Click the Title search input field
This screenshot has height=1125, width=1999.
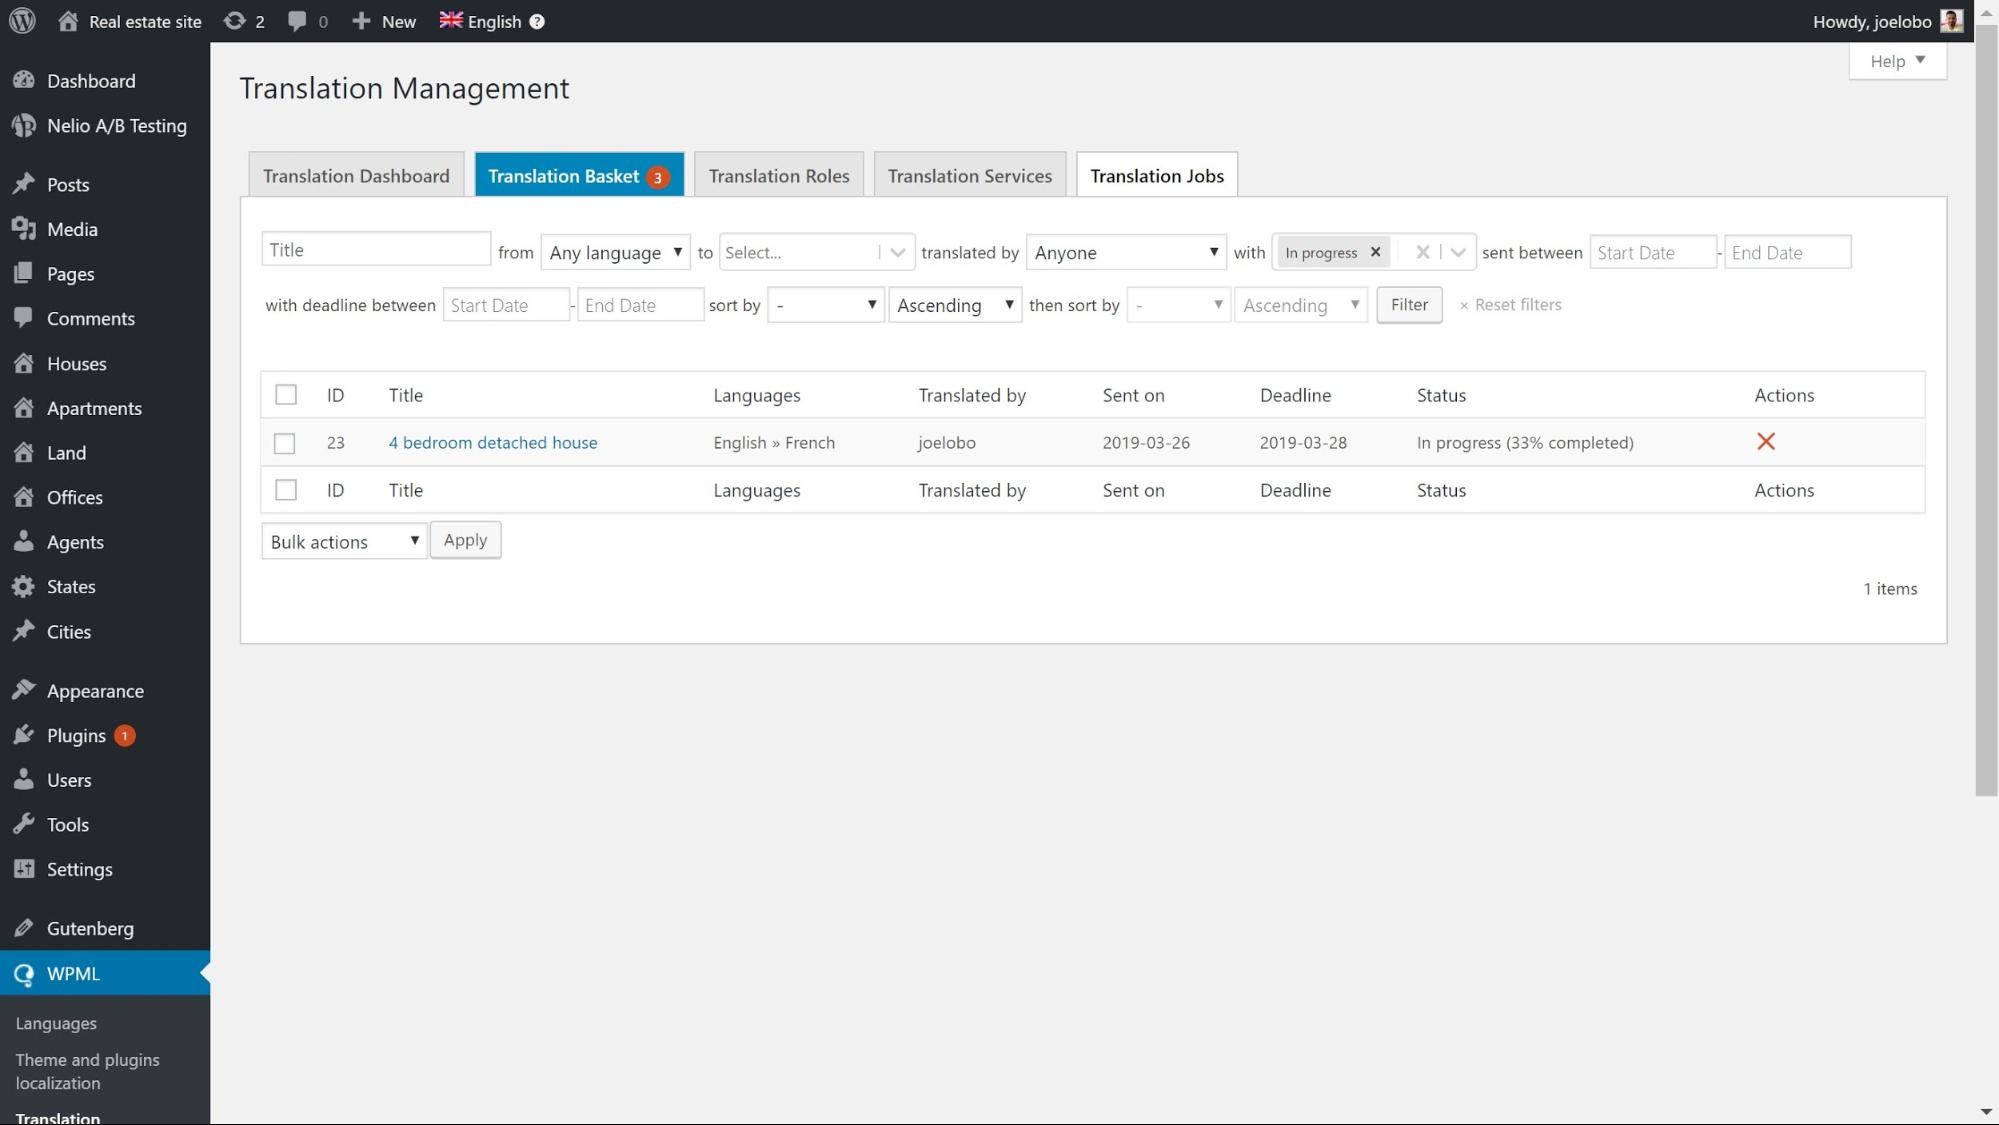(x=375, y=250)
